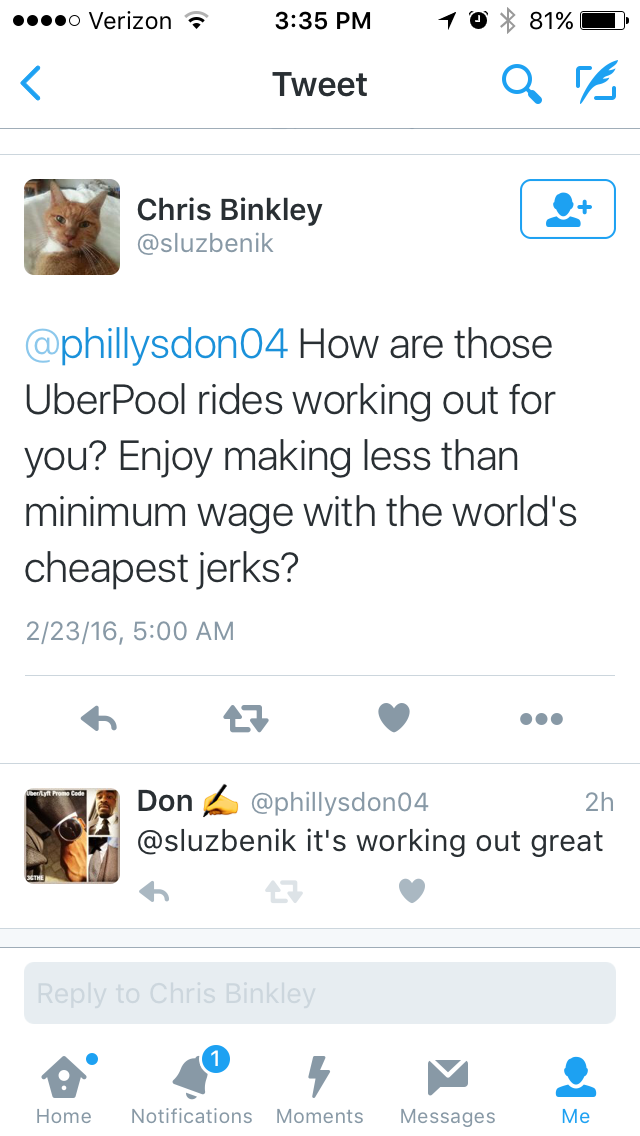Like Don's reply with heart icon
Screen dimensions: 640x1136
(x=412, y=890)
